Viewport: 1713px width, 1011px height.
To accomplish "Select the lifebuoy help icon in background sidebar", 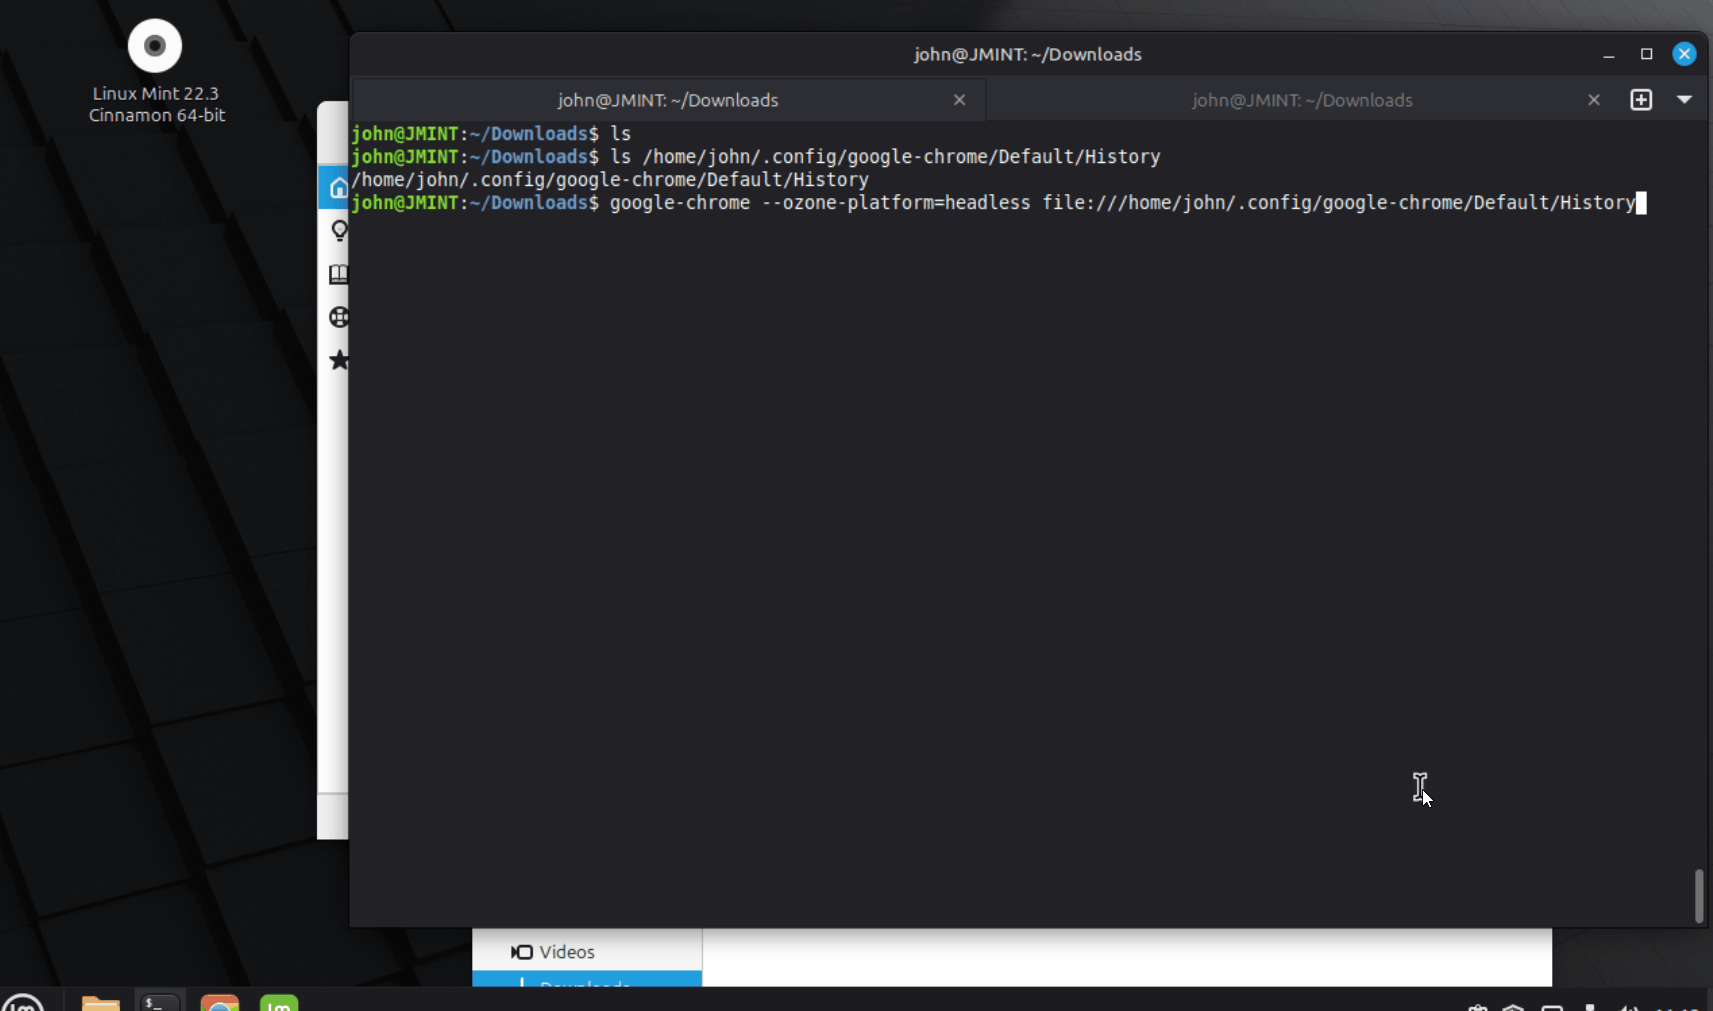I will [339, 317].
